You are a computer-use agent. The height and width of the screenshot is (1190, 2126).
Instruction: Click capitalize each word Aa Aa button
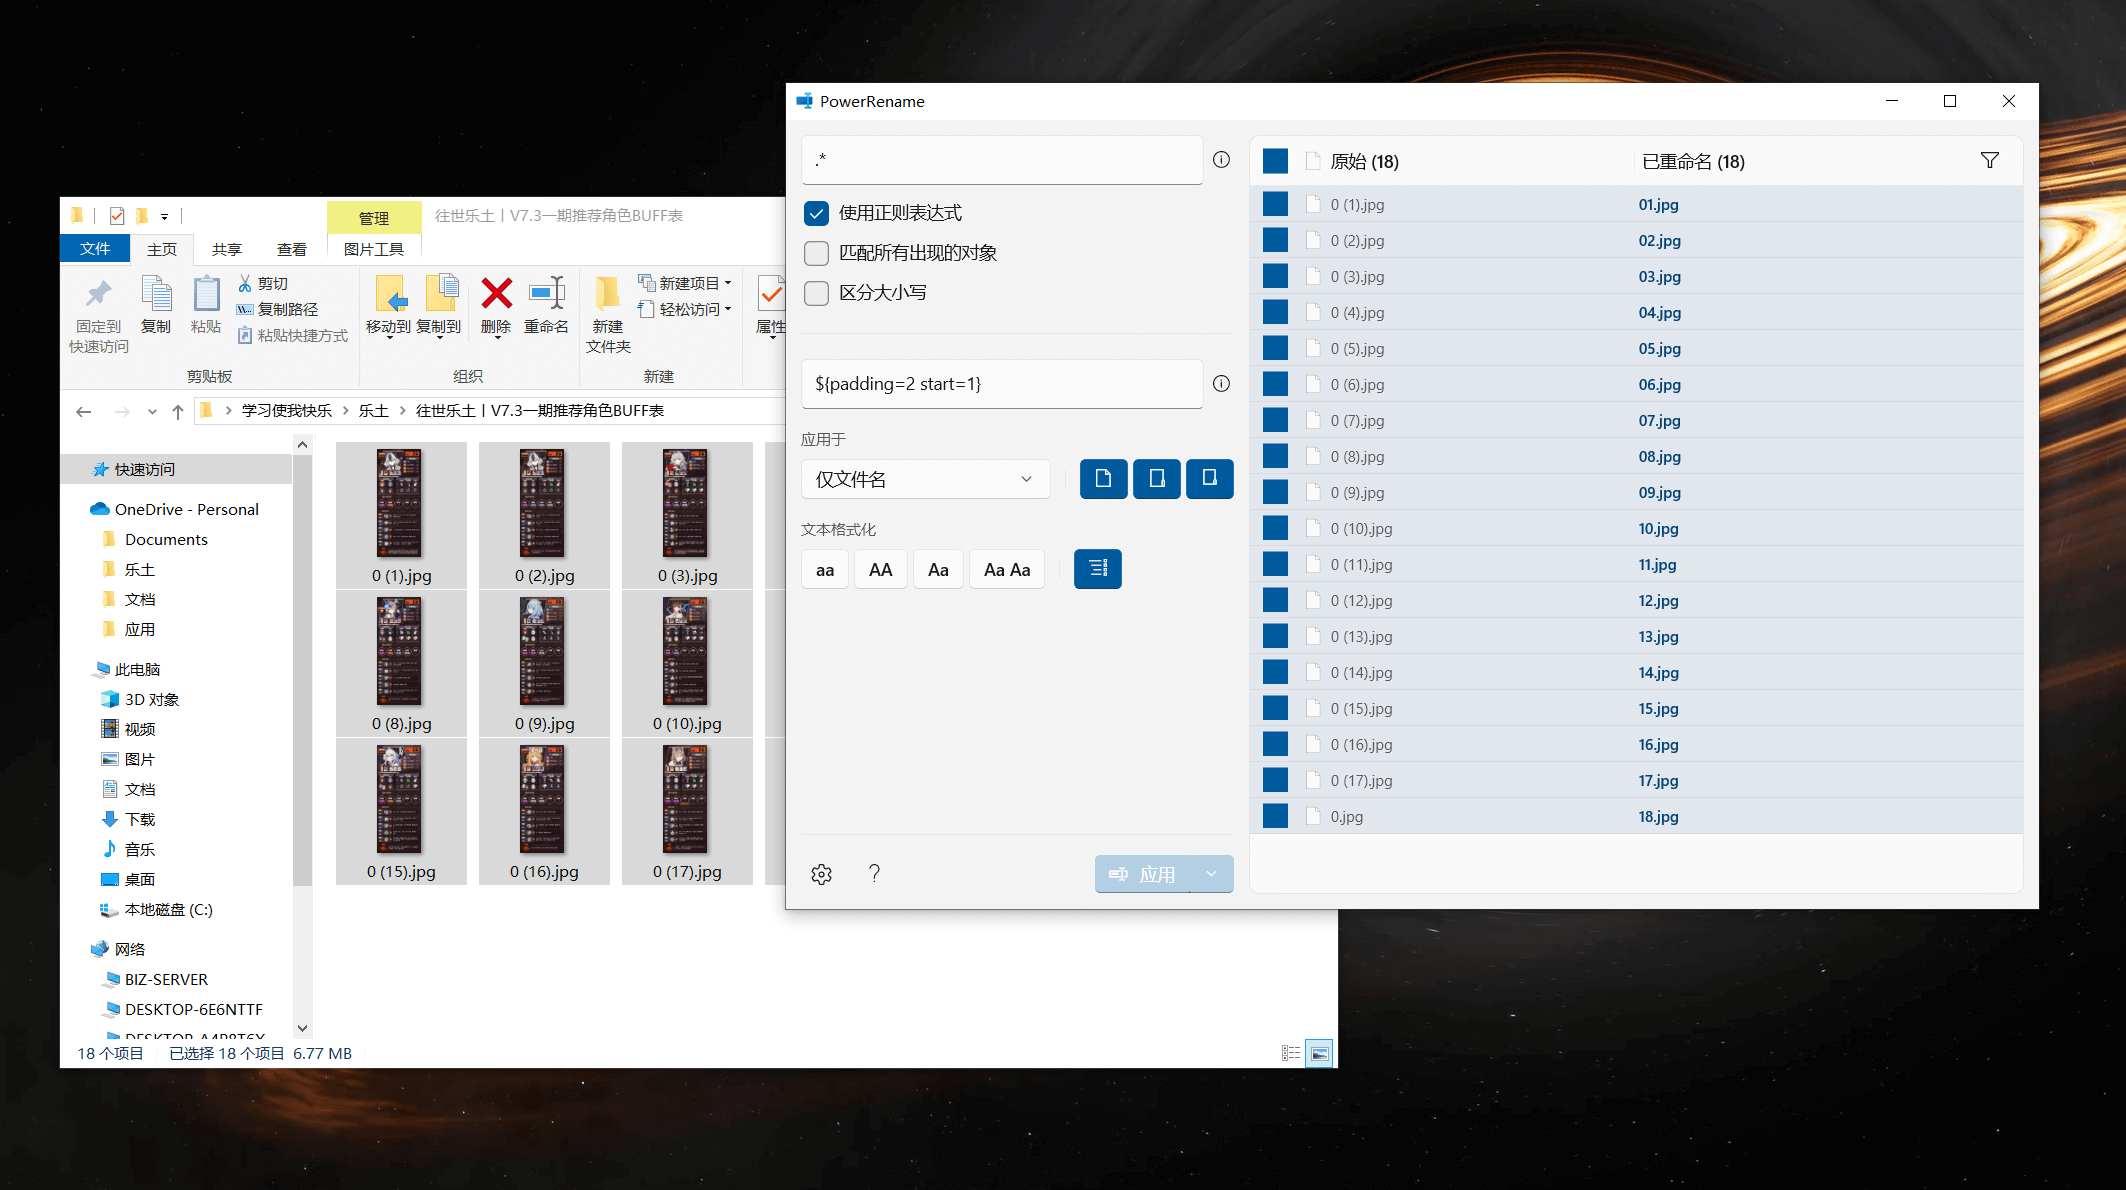1007,569
